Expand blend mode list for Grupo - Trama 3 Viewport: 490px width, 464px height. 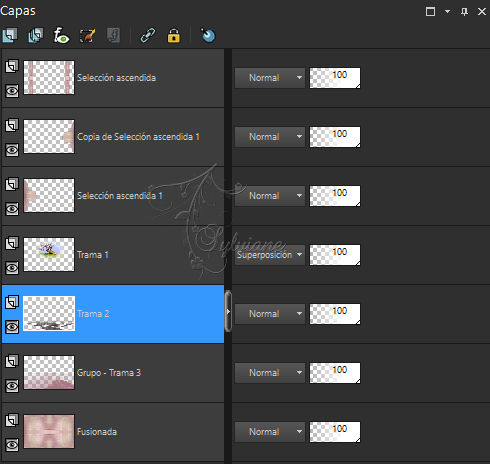pos(270,373)
